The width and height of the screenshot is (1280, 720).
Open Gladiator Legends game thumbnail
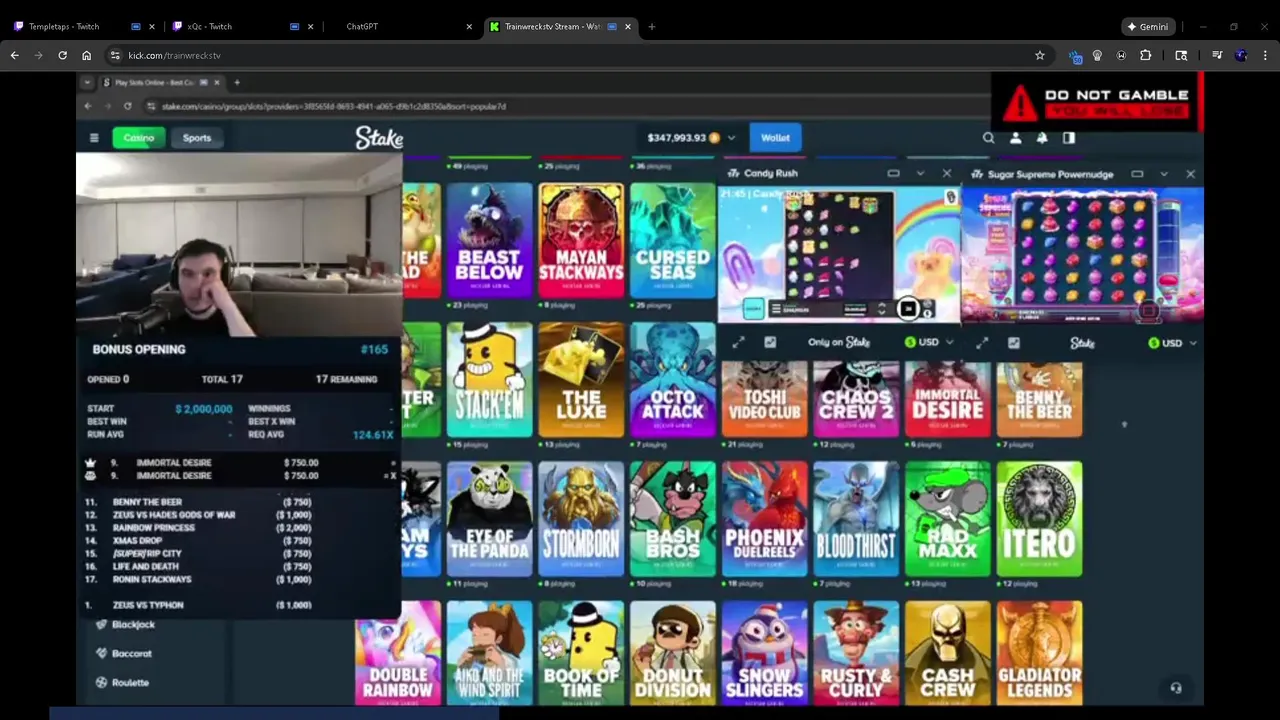(x=1039, y=653)
